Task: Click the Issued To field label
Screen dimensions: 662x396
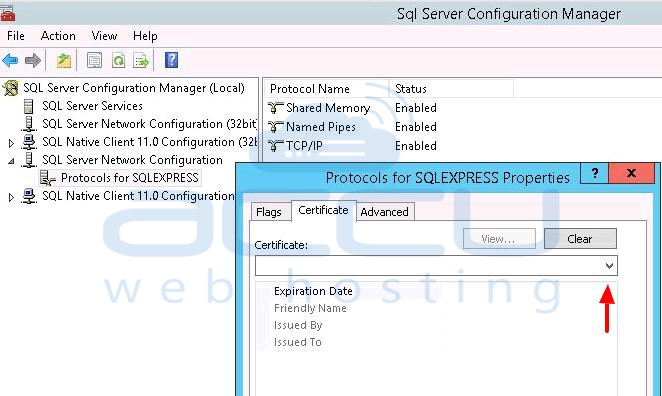Action: pyautogui.click(x=298, y=342)
